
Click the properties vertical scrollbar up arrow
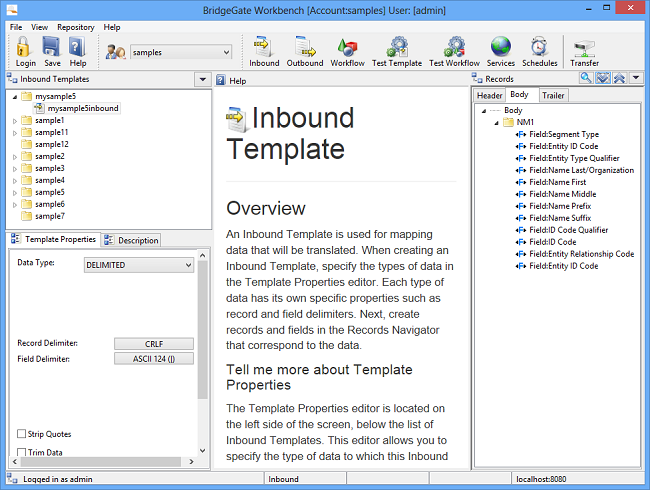pyautogui.click(x=203, y=255)
